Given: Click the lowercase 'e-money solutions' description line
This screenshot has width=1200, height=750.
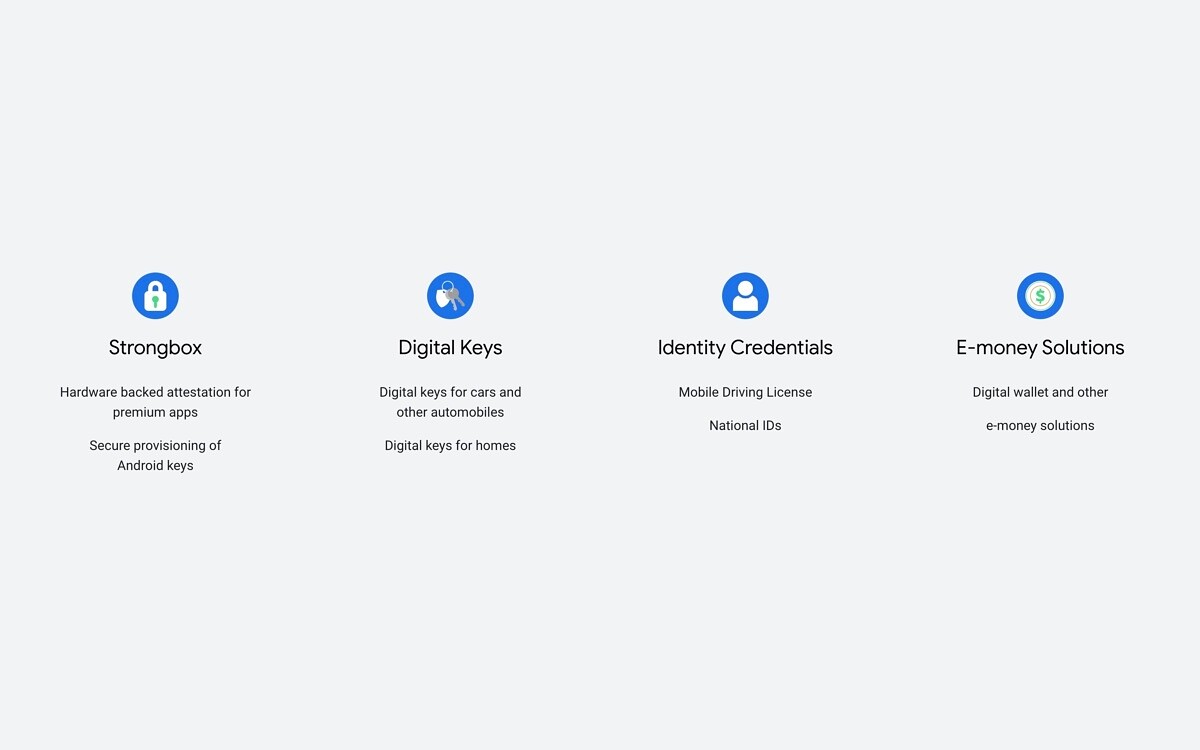Looking at the screenshot, I should [x=1040, y=425].
